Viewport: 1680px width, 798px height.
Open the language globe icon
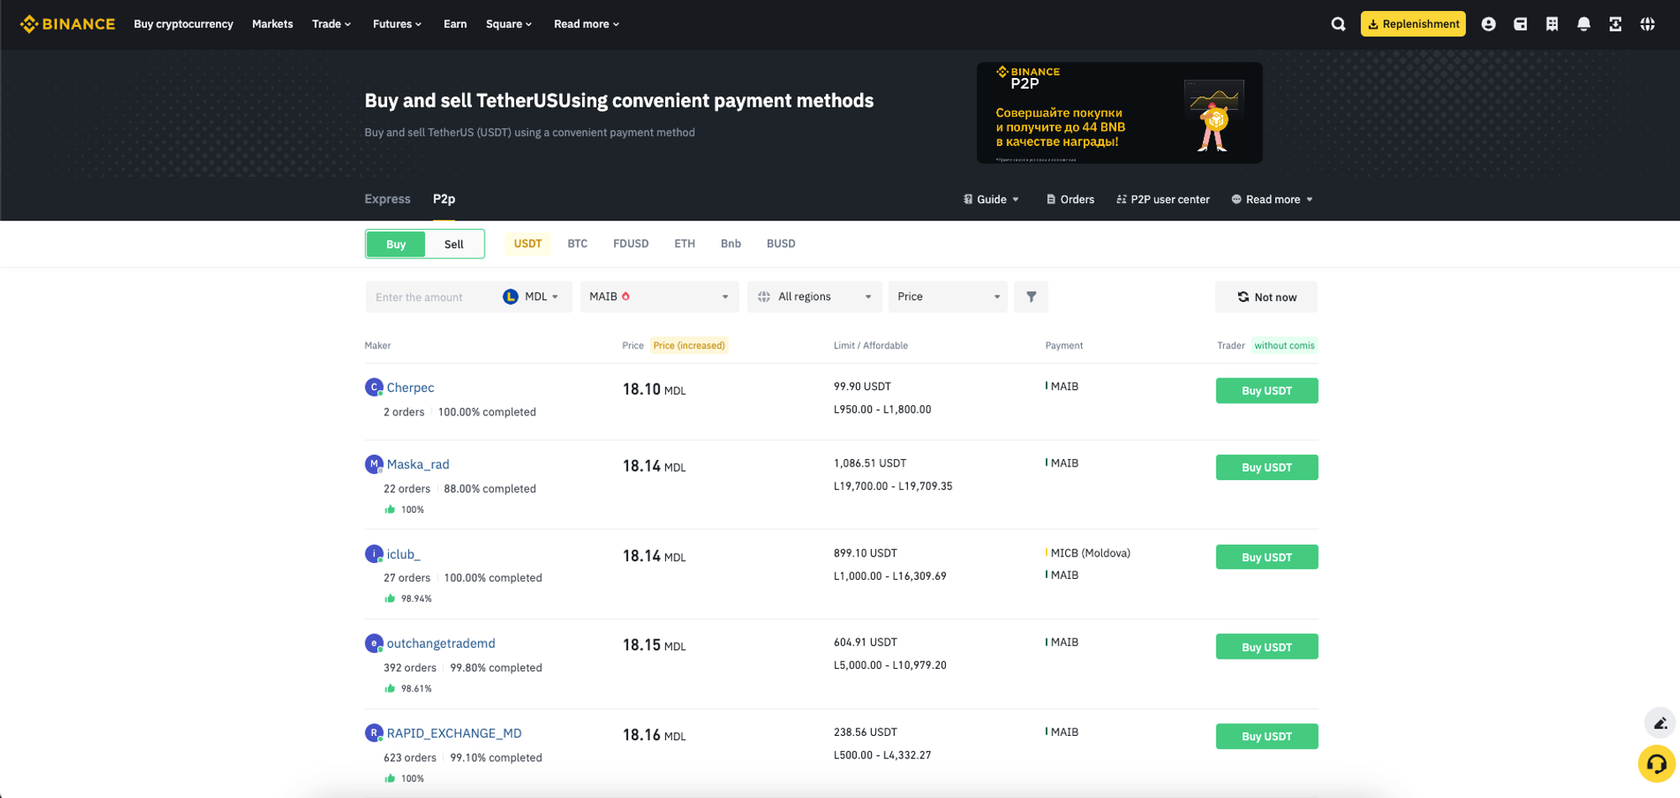click(x=1647, y=24)
